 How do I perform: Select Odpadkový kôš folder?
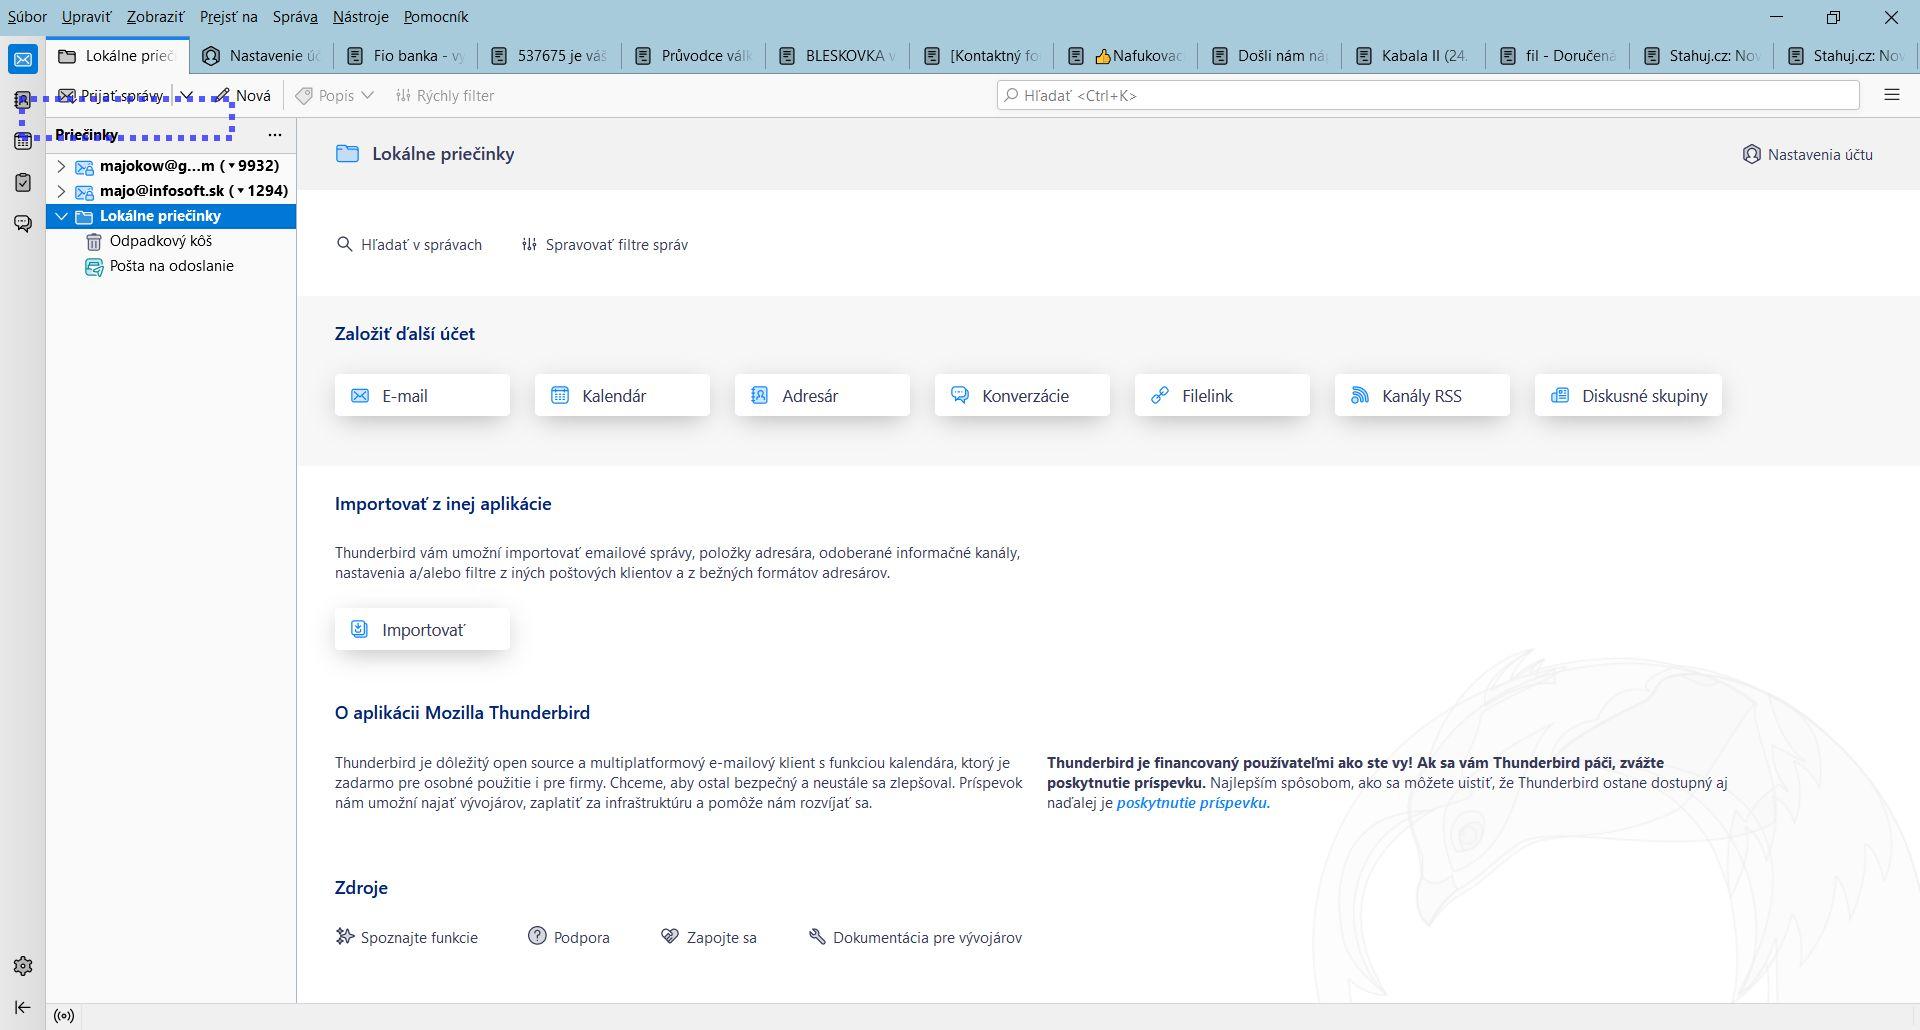pos(171,241)
